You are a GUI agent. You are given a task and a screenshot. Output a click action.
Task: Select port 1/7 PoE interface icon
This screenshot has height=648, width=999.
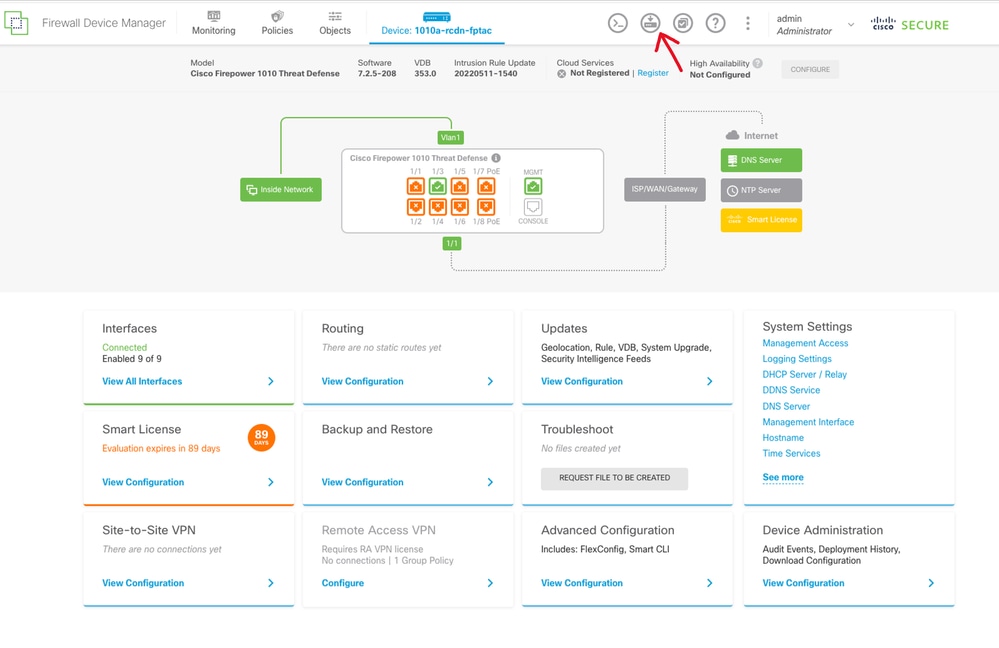click(486, 187)
